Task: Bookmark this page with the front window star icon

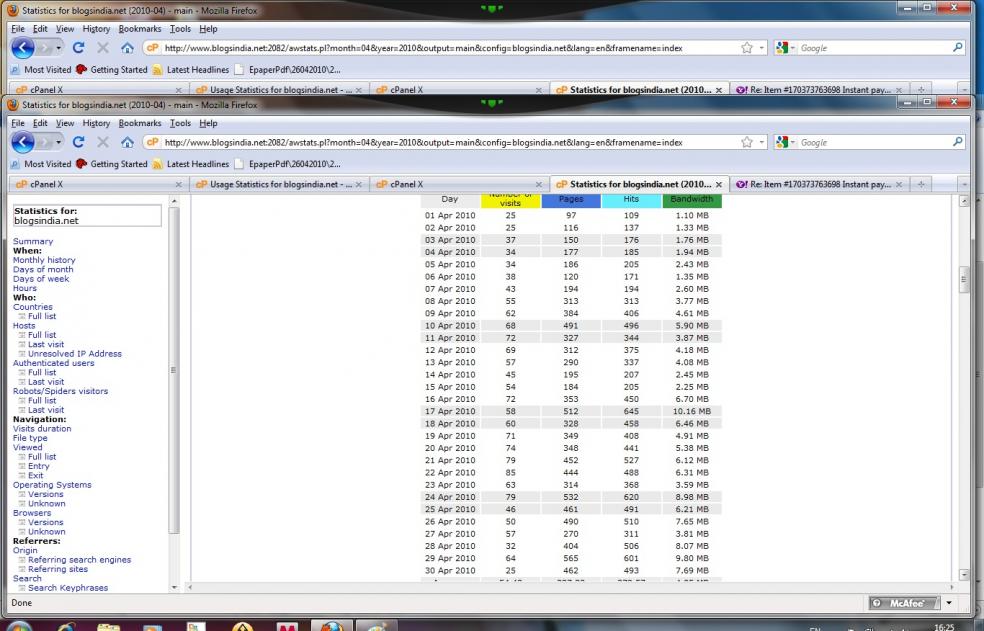Action: click(747, 143)
